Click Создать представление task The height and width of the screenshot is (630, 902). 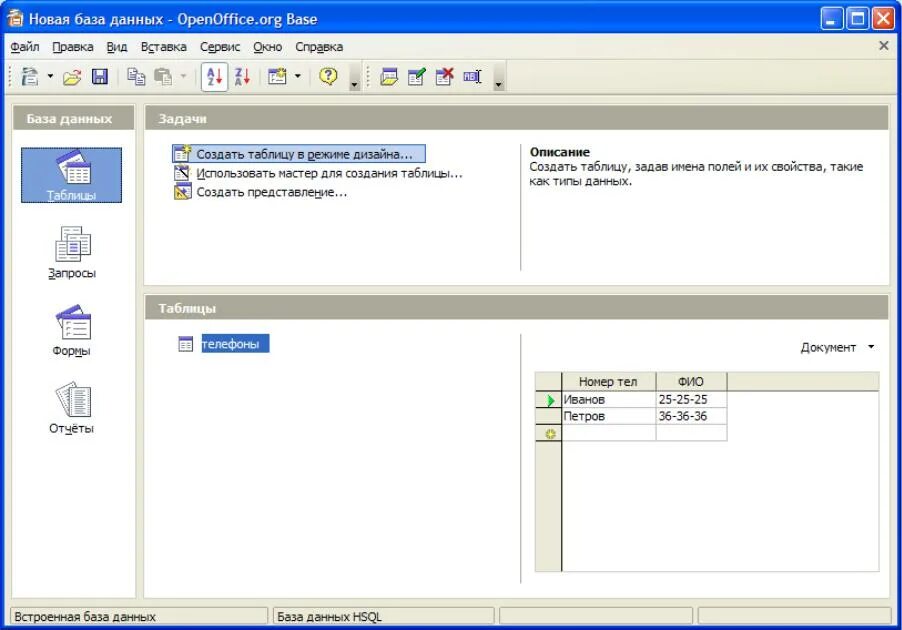[x=261, y=192]
